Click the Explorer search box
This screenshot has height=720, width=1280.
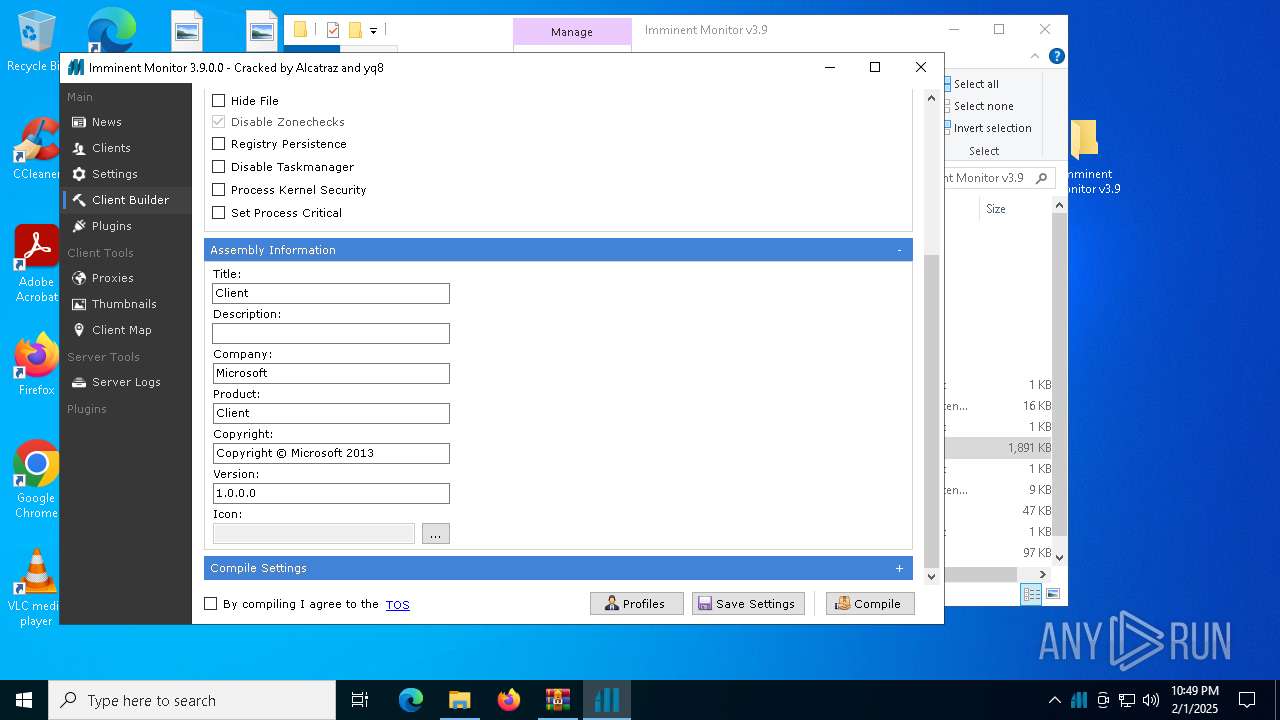point(998,178)
